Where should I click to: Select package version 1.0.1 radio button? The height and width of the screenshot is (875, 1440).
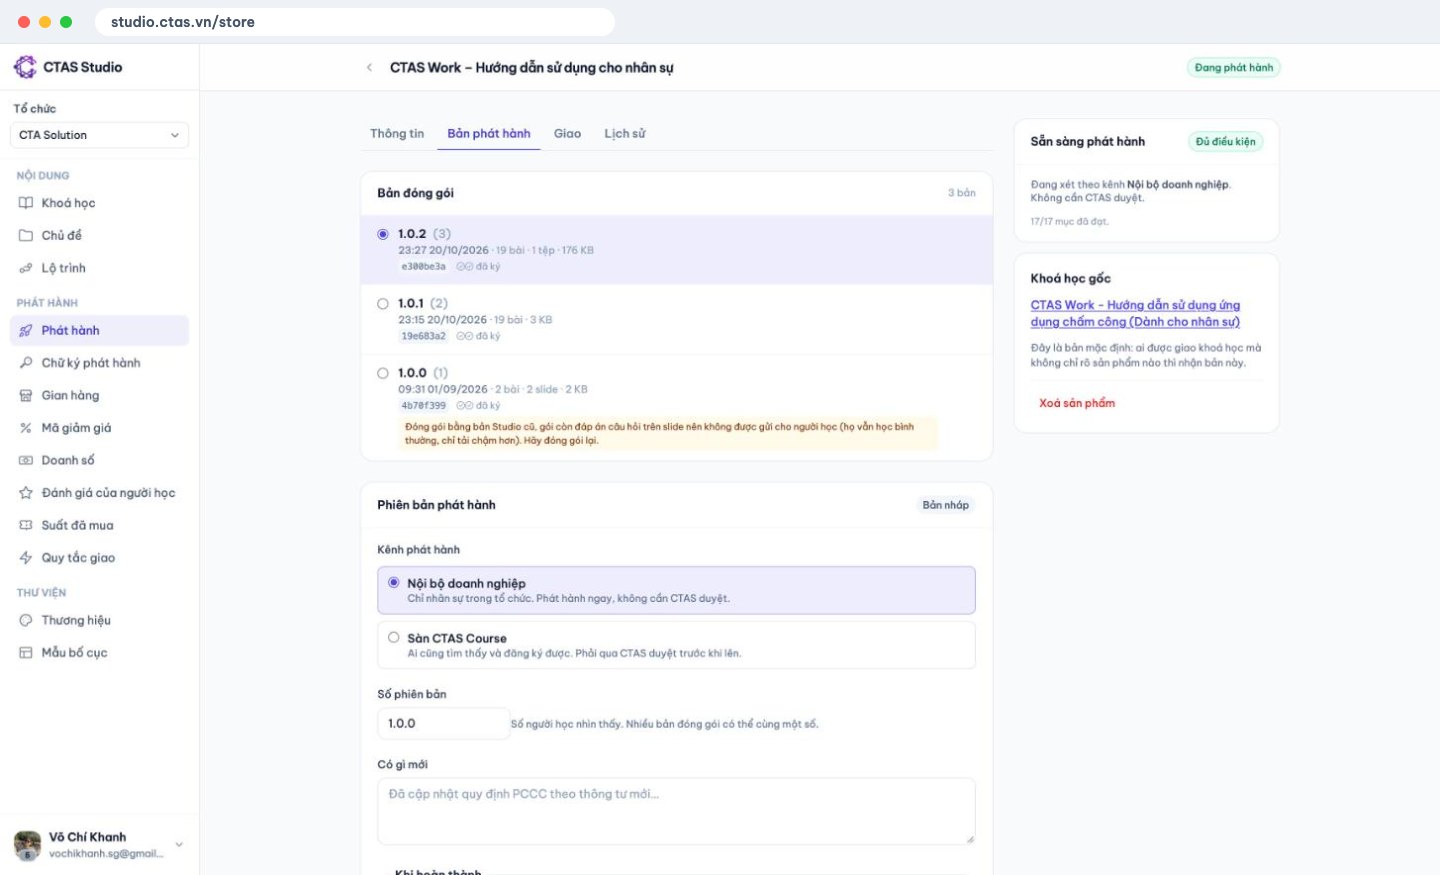pos(383,304)
